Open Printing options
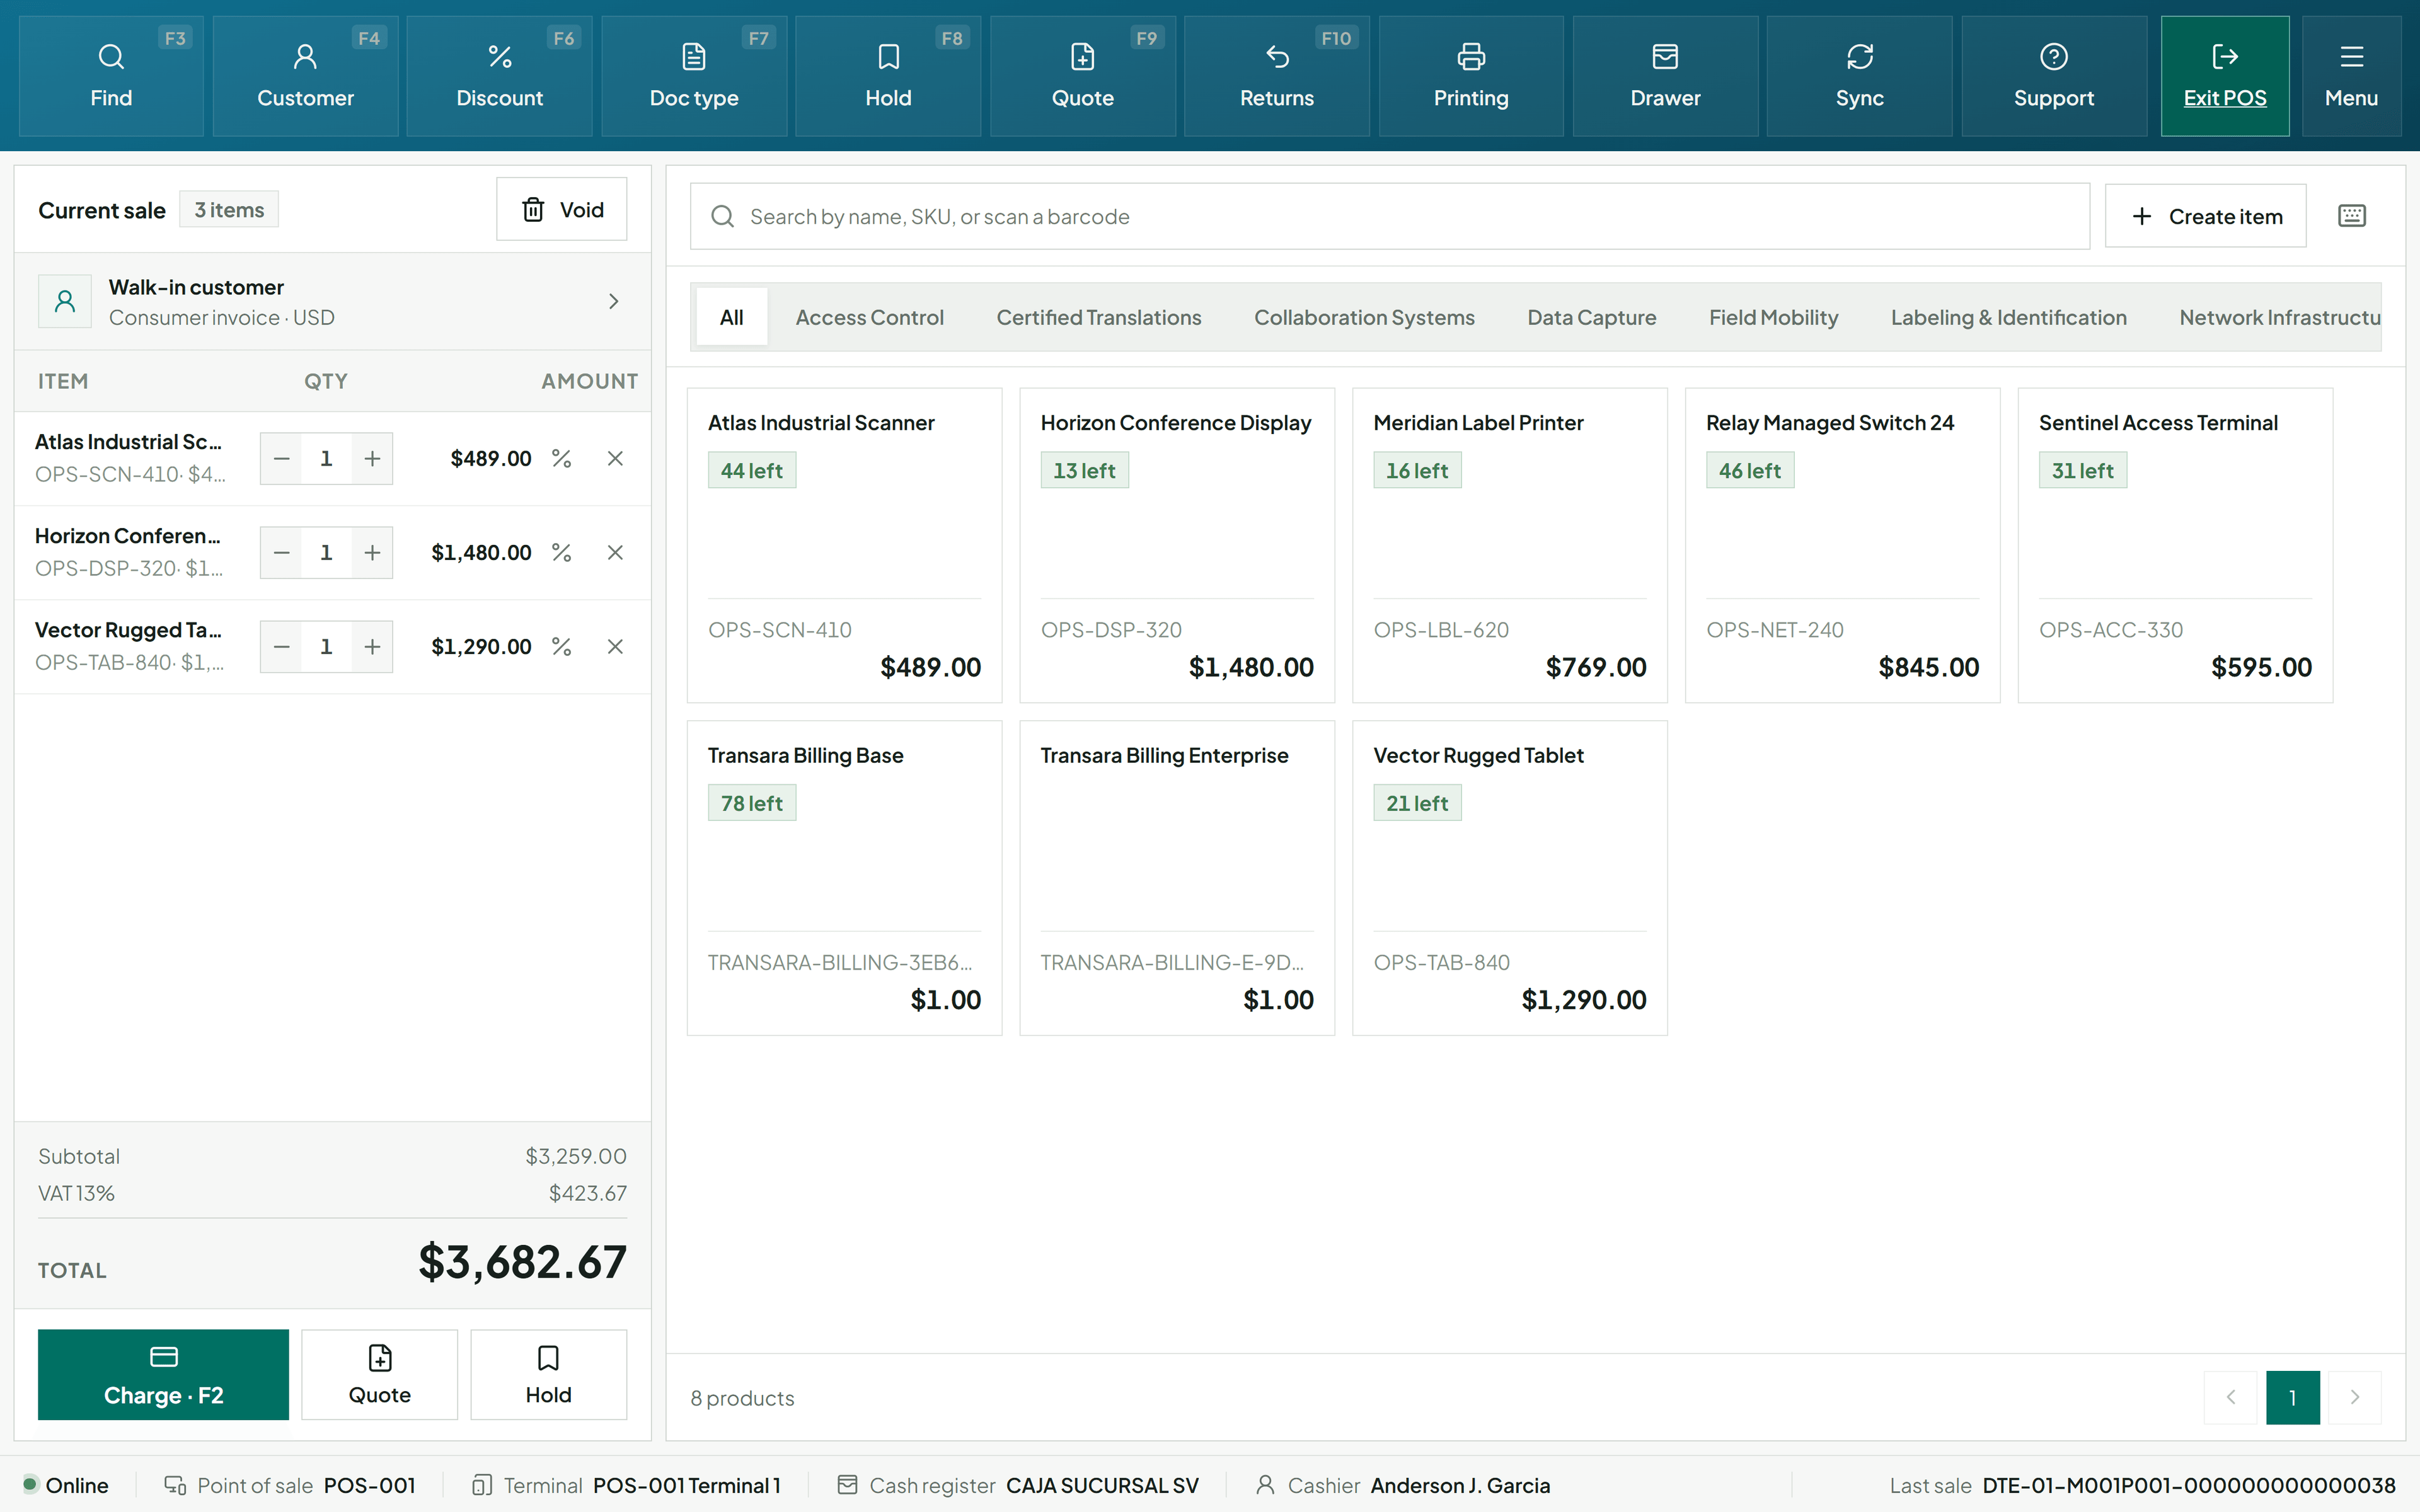Screen dimensions: 2420x1512 tap(1471, 76)
